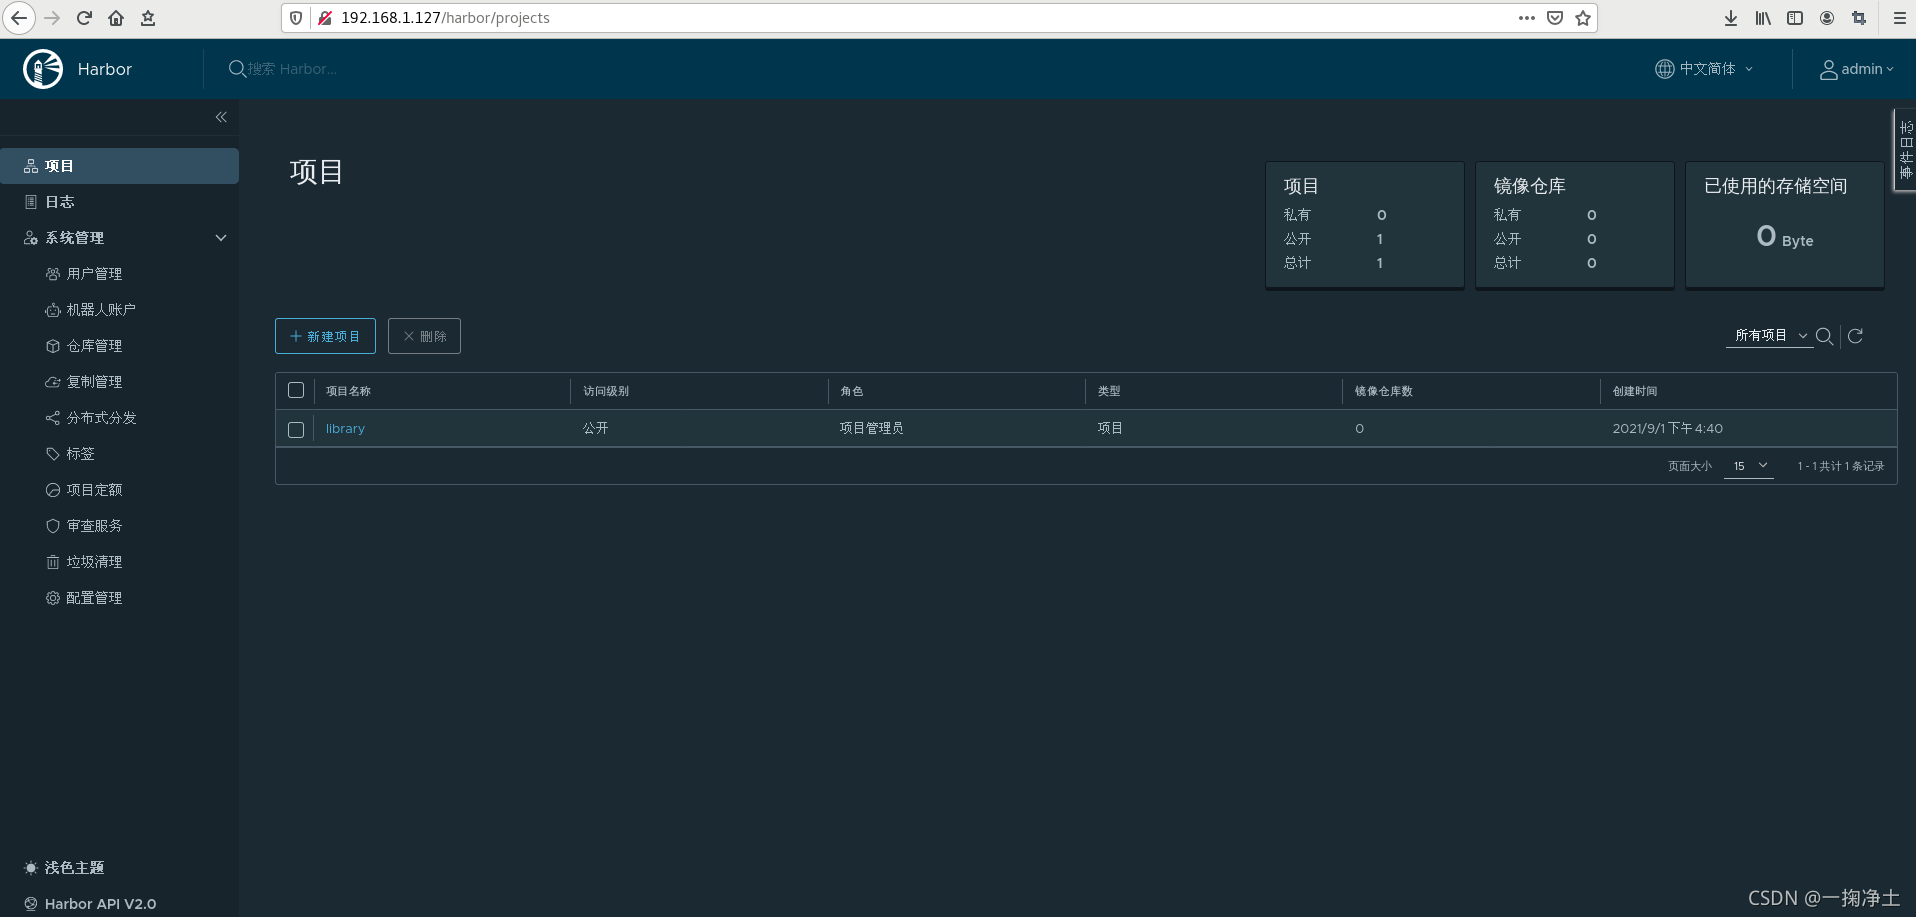The height and width of the screenshot is (917, 1916).
Task: Click the 已使用的存储空间 card heading
Action: coord(1776,186)
